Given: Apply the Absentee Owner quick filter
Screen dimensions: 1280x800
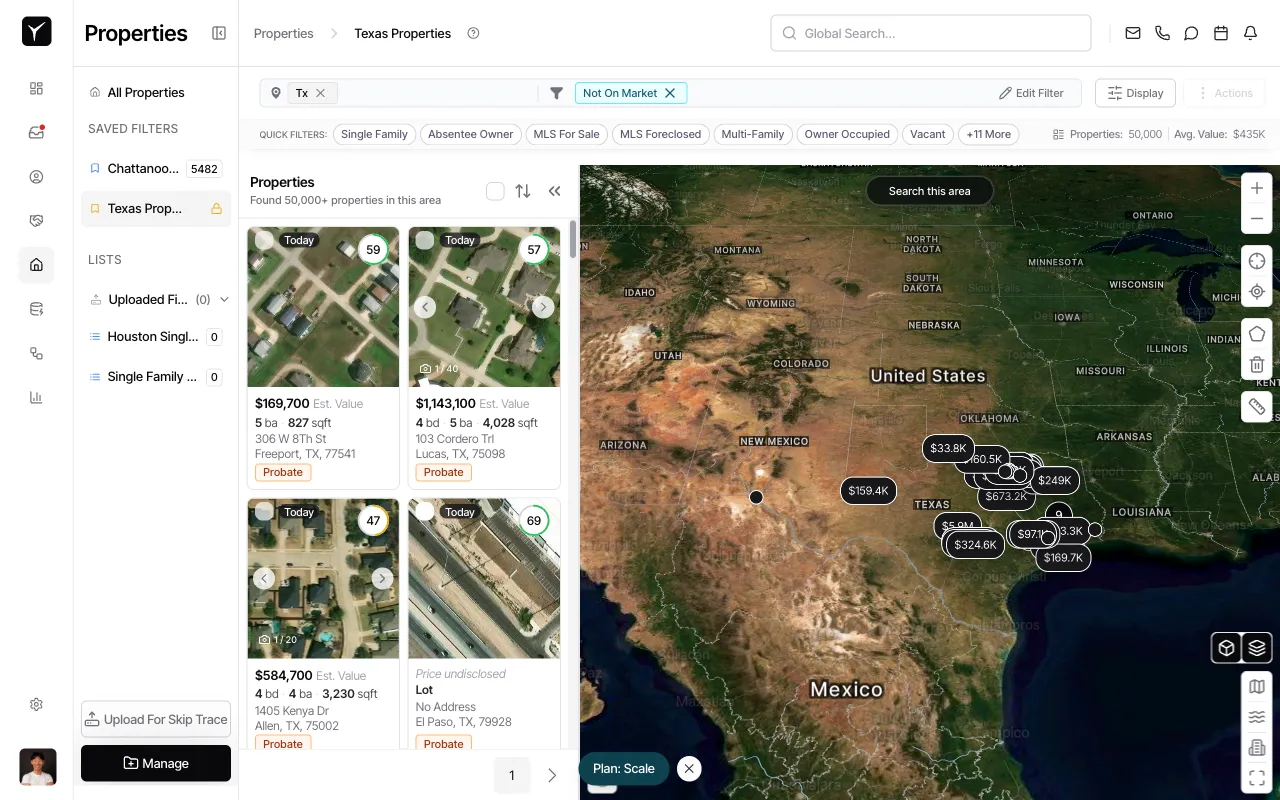Looking at the screenshot, I should [470, 134].
